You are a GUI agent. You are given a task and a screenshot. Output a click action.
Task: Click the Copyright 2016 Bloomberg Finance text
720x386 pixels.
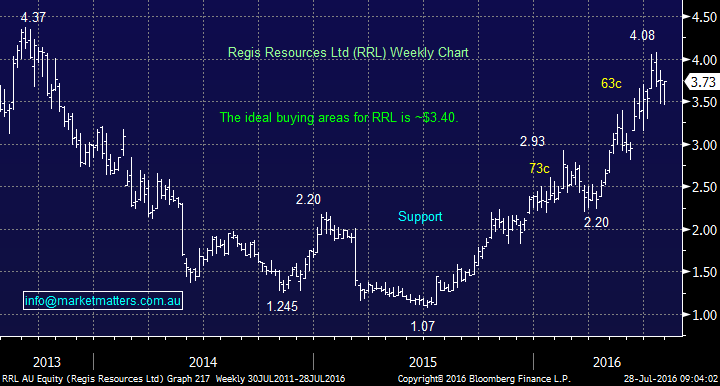point(484,379)
